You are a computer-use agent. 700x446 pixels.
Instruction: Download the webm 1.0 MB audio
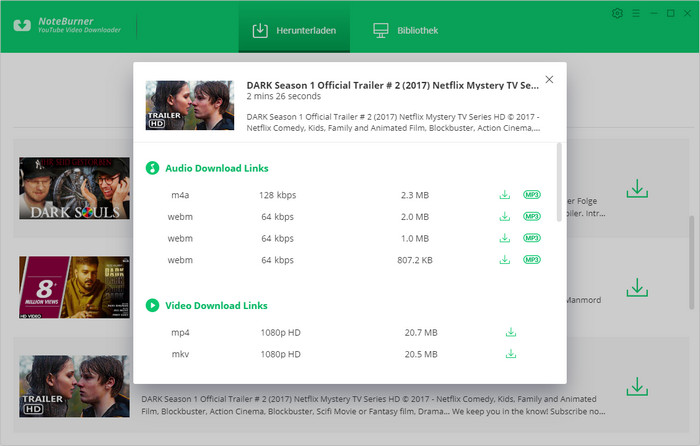[x=504, y=238]
